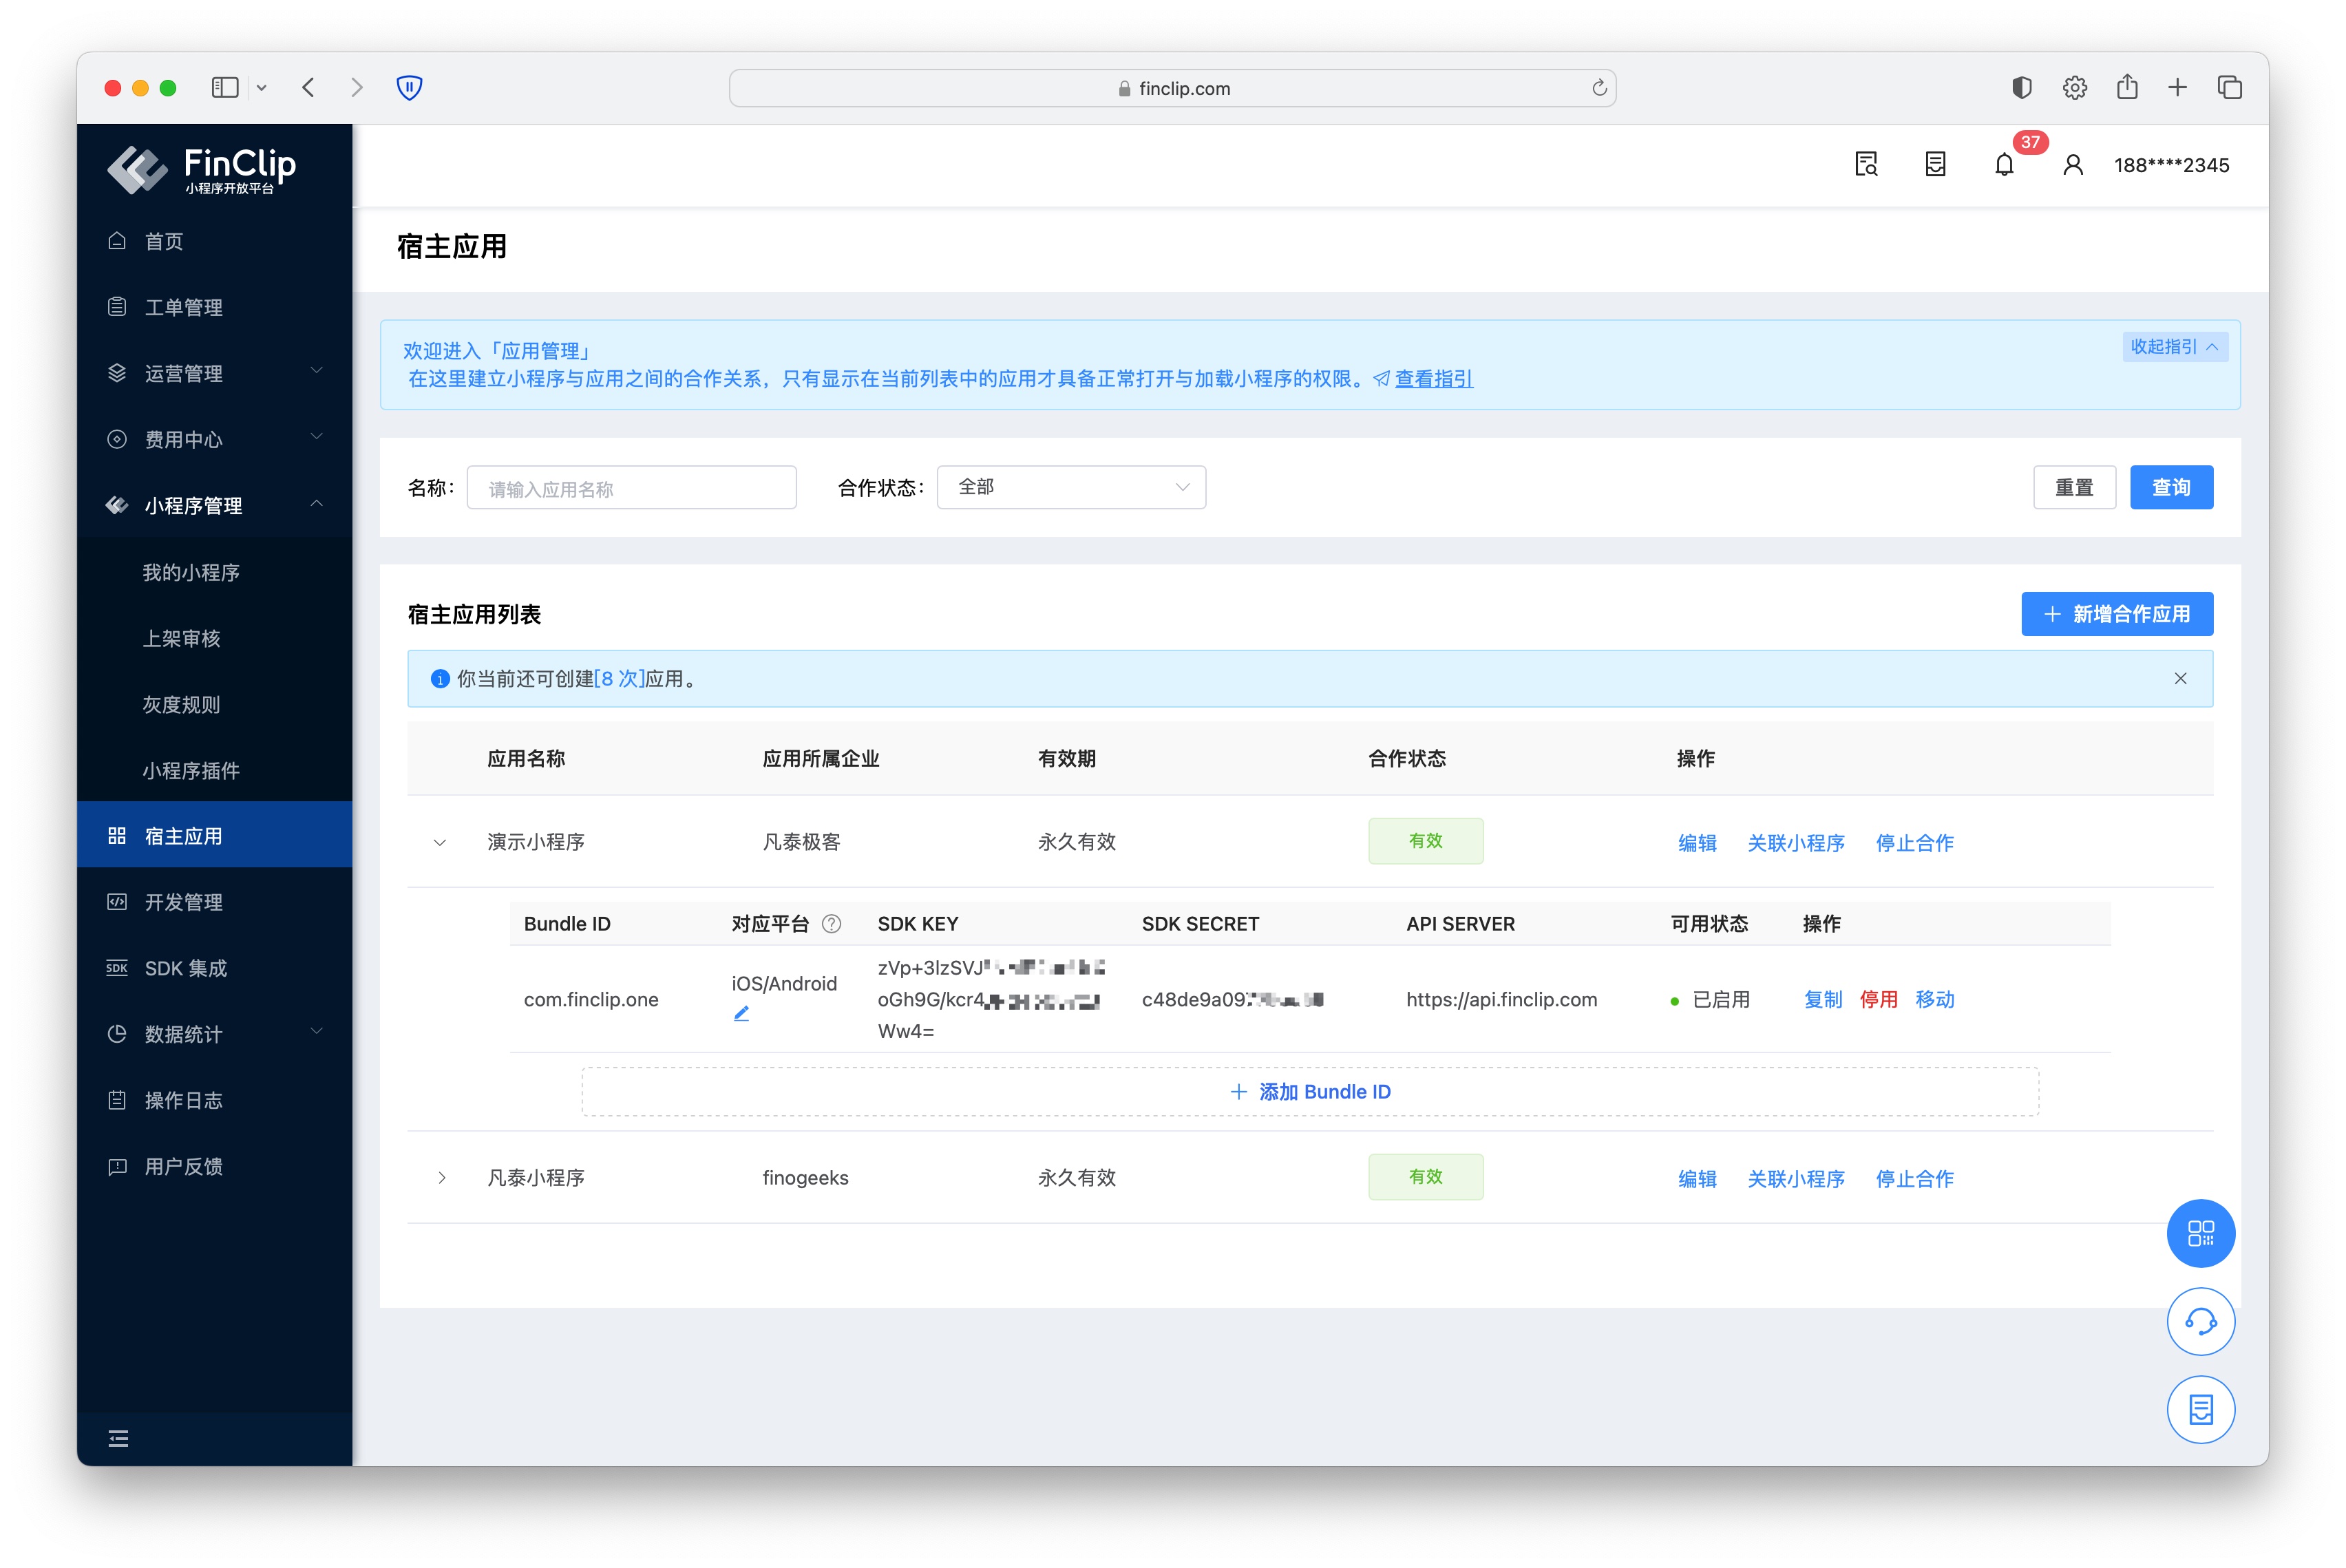Collapse the 演示小程序 row
The image size is (2346, 1568).
coord(440,842)
